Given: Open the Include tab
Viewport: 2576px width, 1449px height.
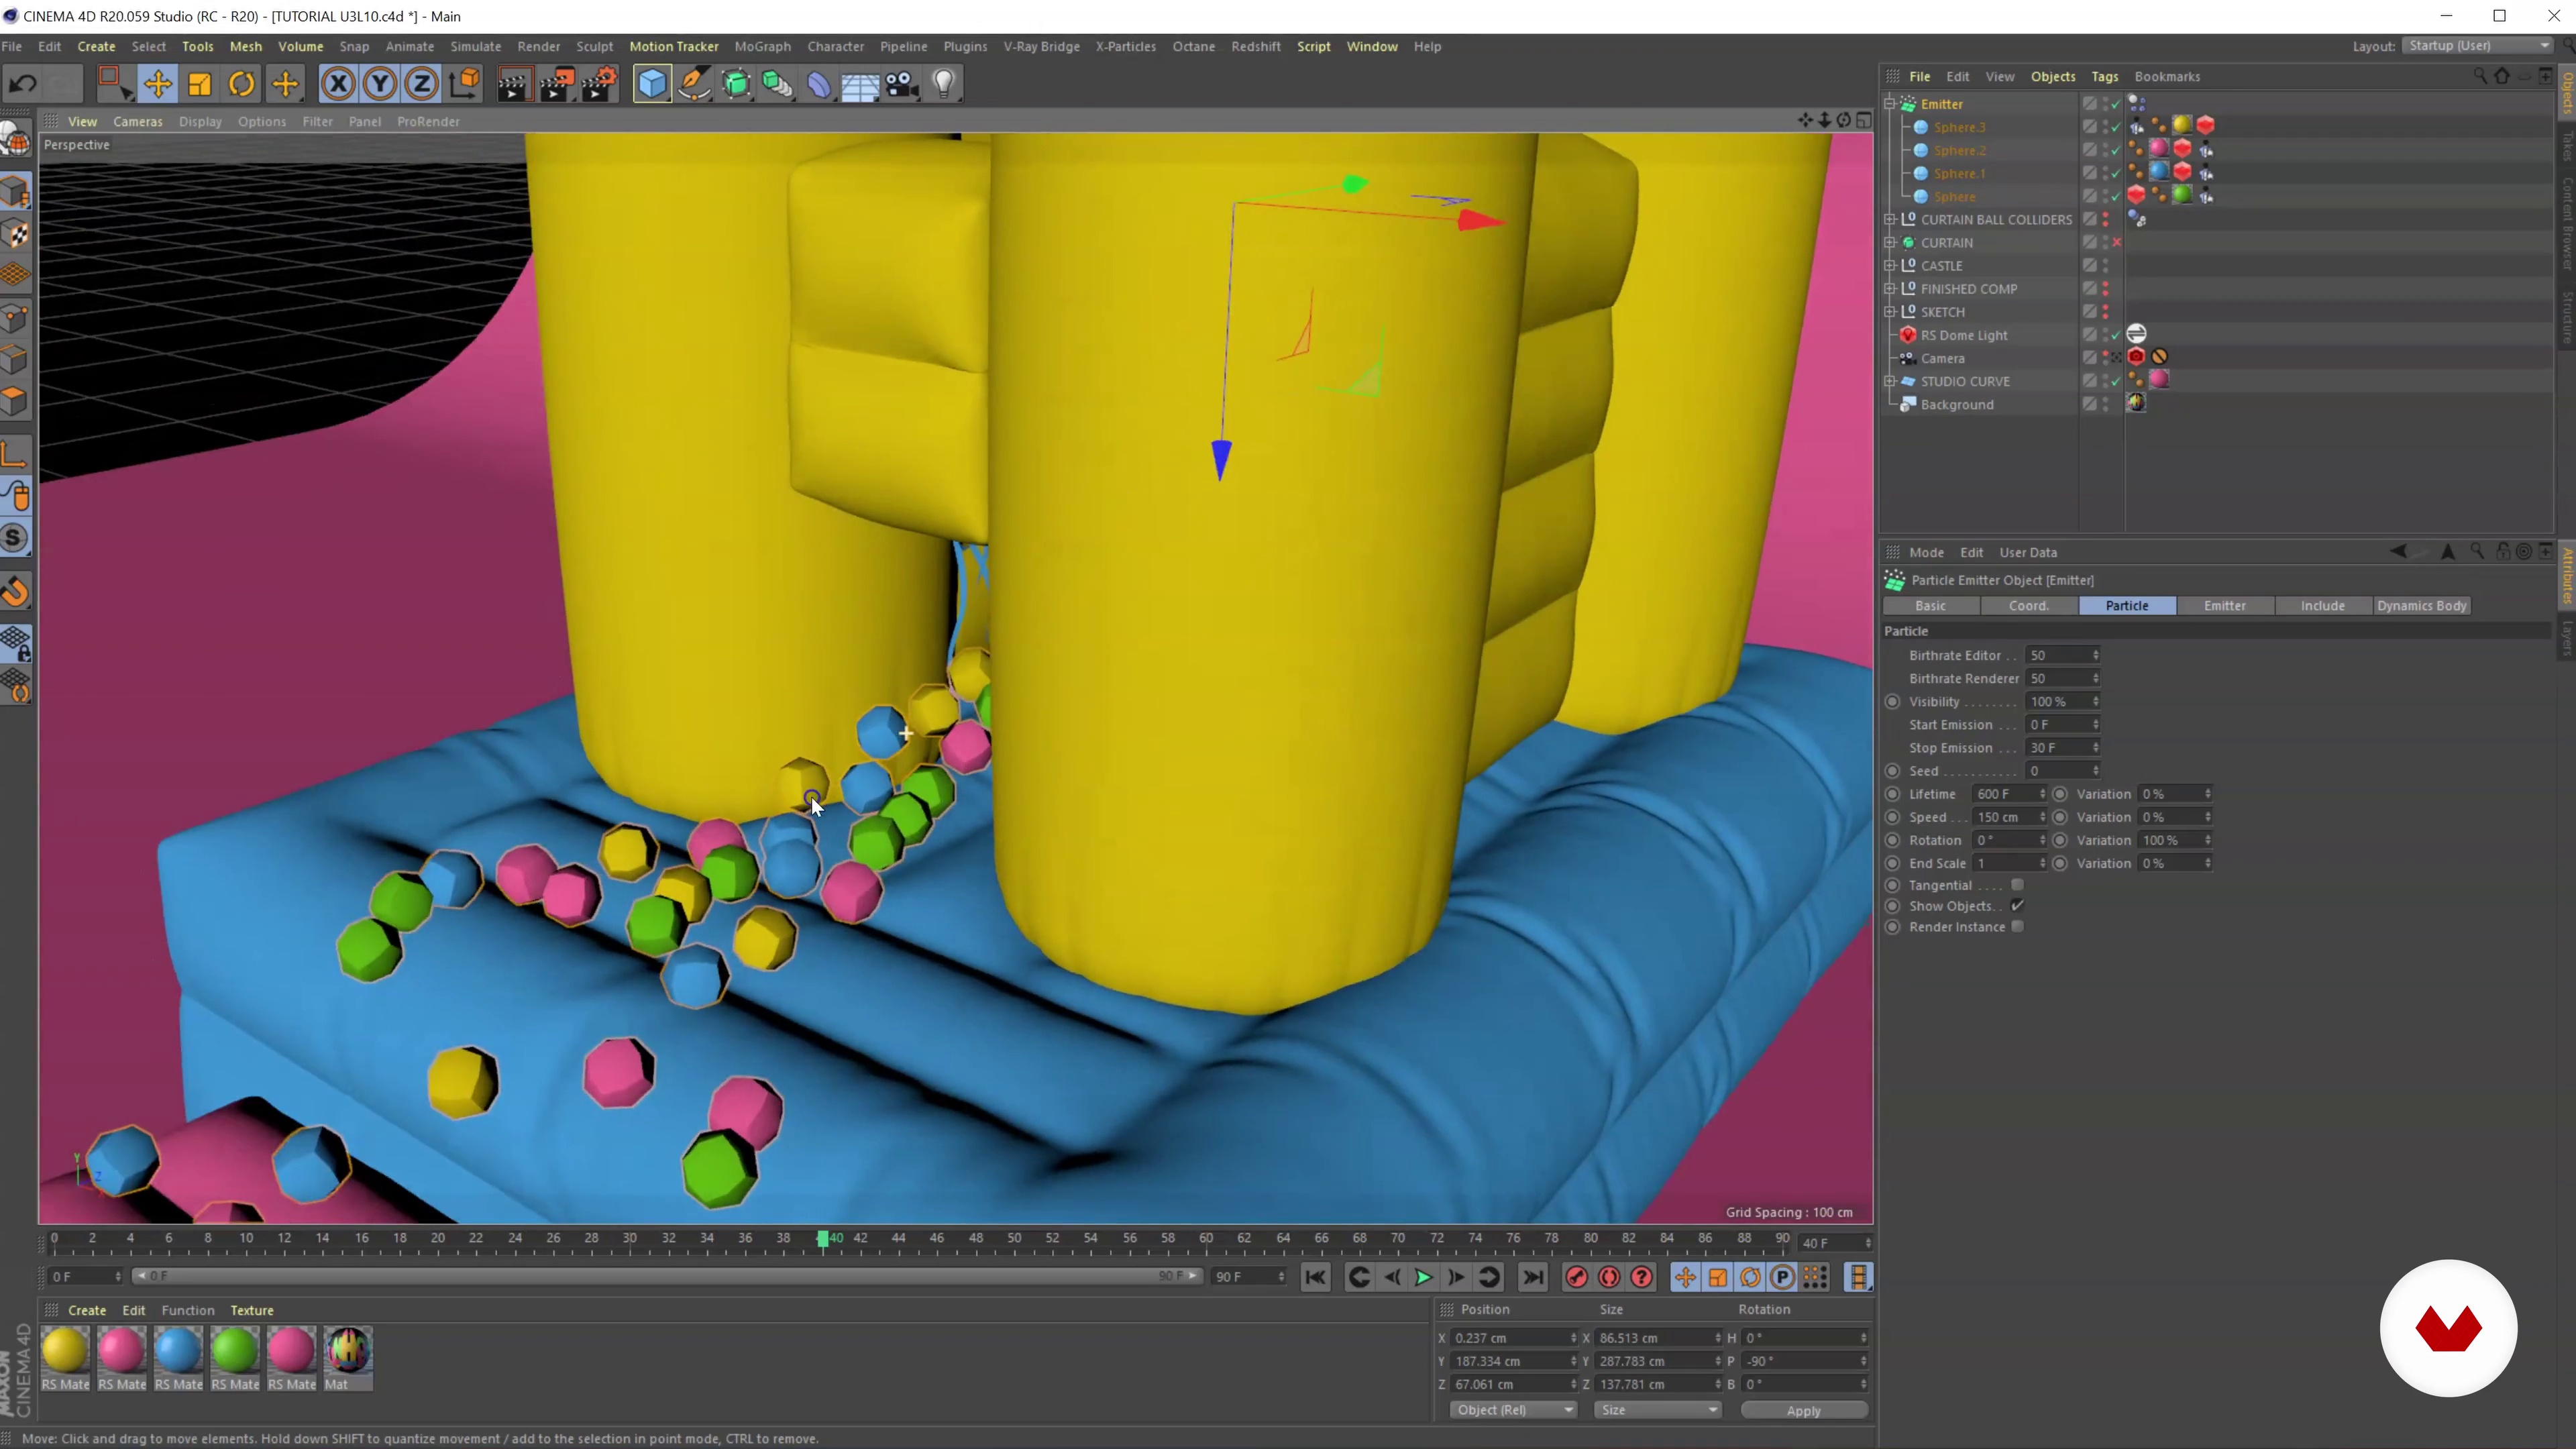Looking at the screenshot, I should 2322,606.
